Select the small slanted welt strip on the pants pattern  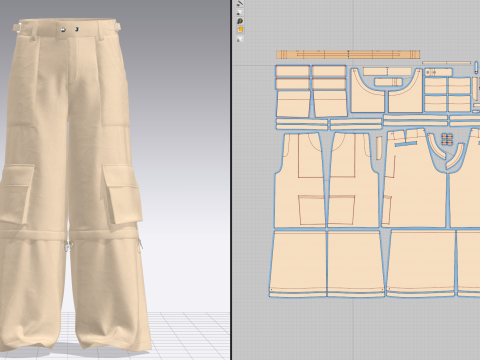pos(406,144)
